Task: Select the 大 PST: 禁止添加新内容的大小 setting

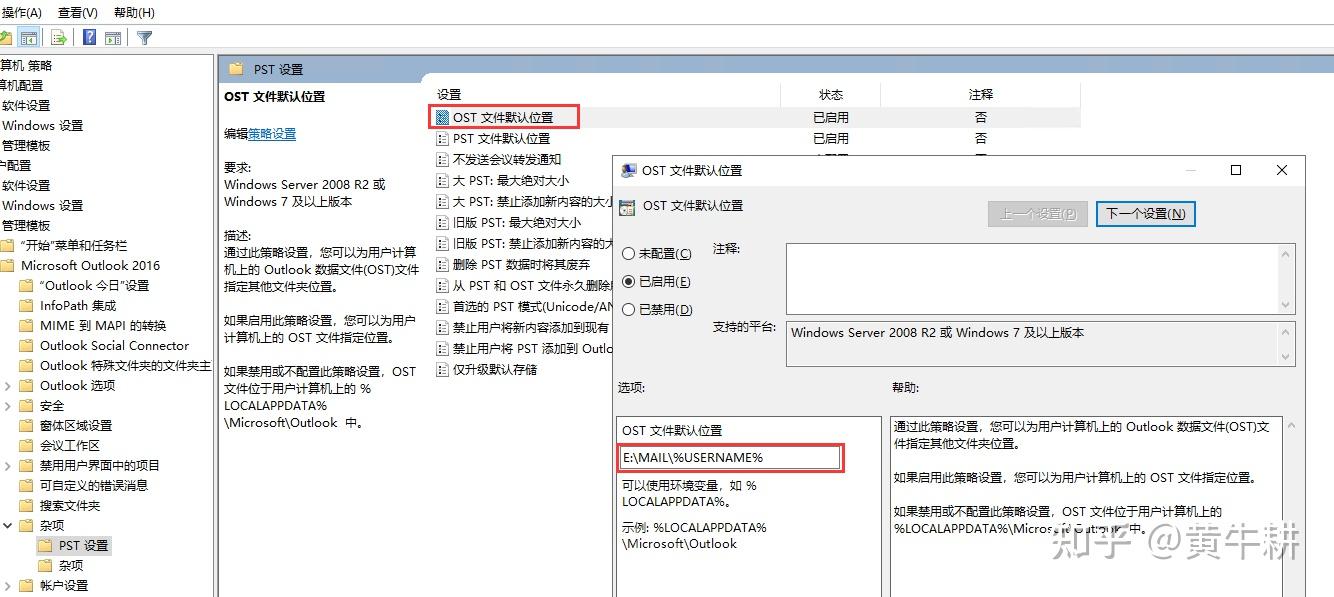Action: coord(532,202)
